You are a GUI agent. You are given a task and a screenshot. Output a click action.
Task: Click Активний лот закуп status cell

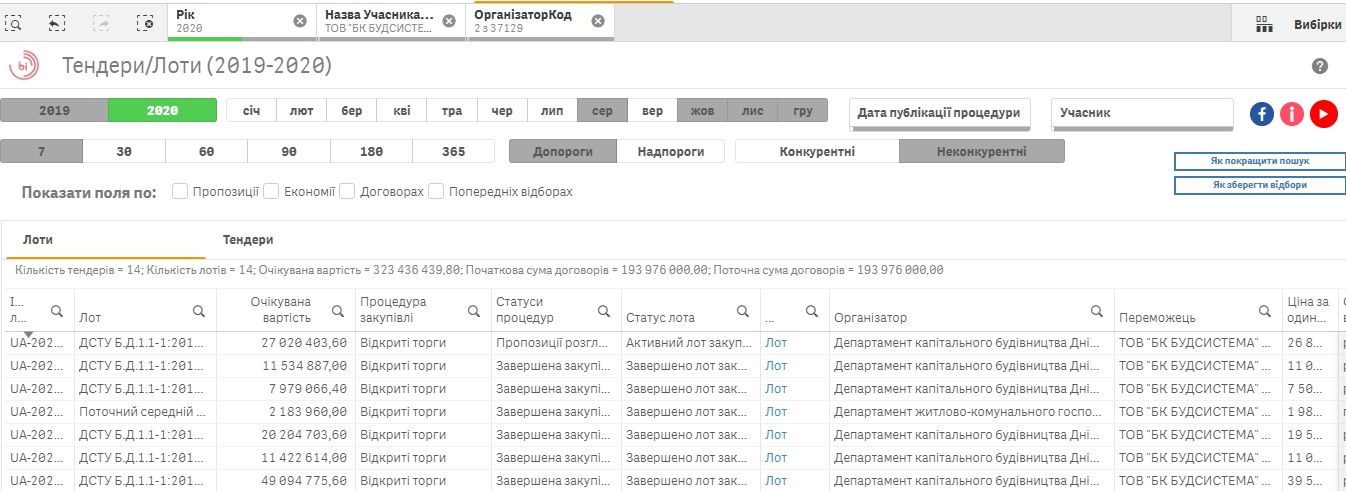[690, 342]
